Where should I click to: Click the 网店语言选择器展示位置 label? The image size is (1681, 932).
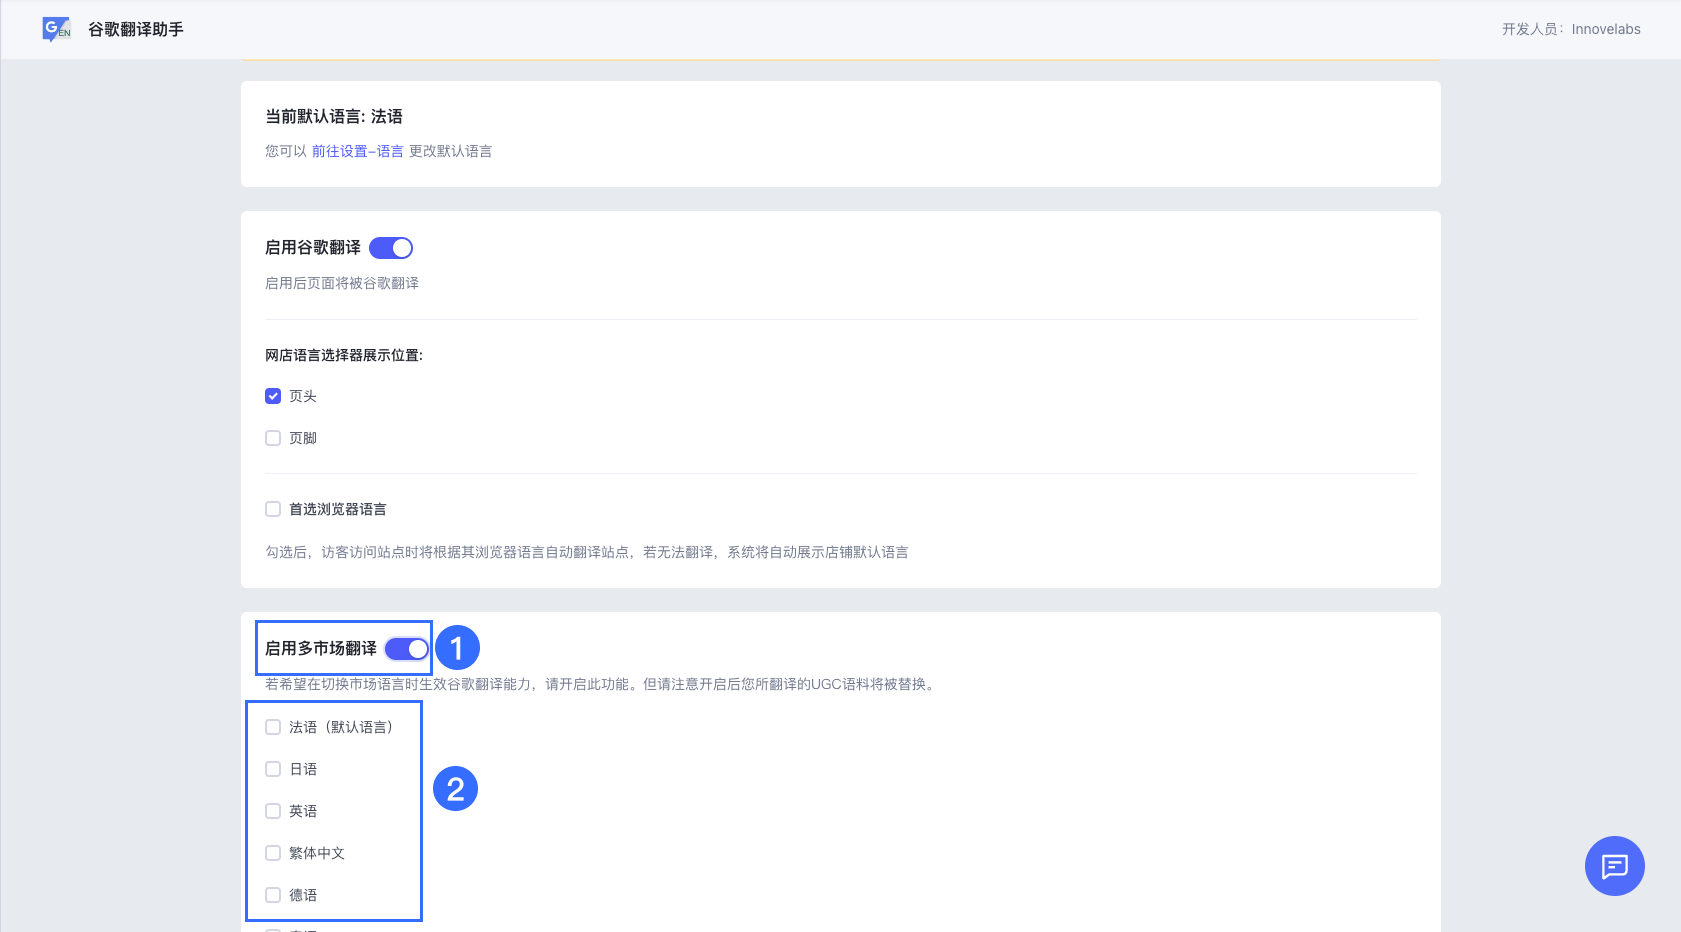pos(343,355)
